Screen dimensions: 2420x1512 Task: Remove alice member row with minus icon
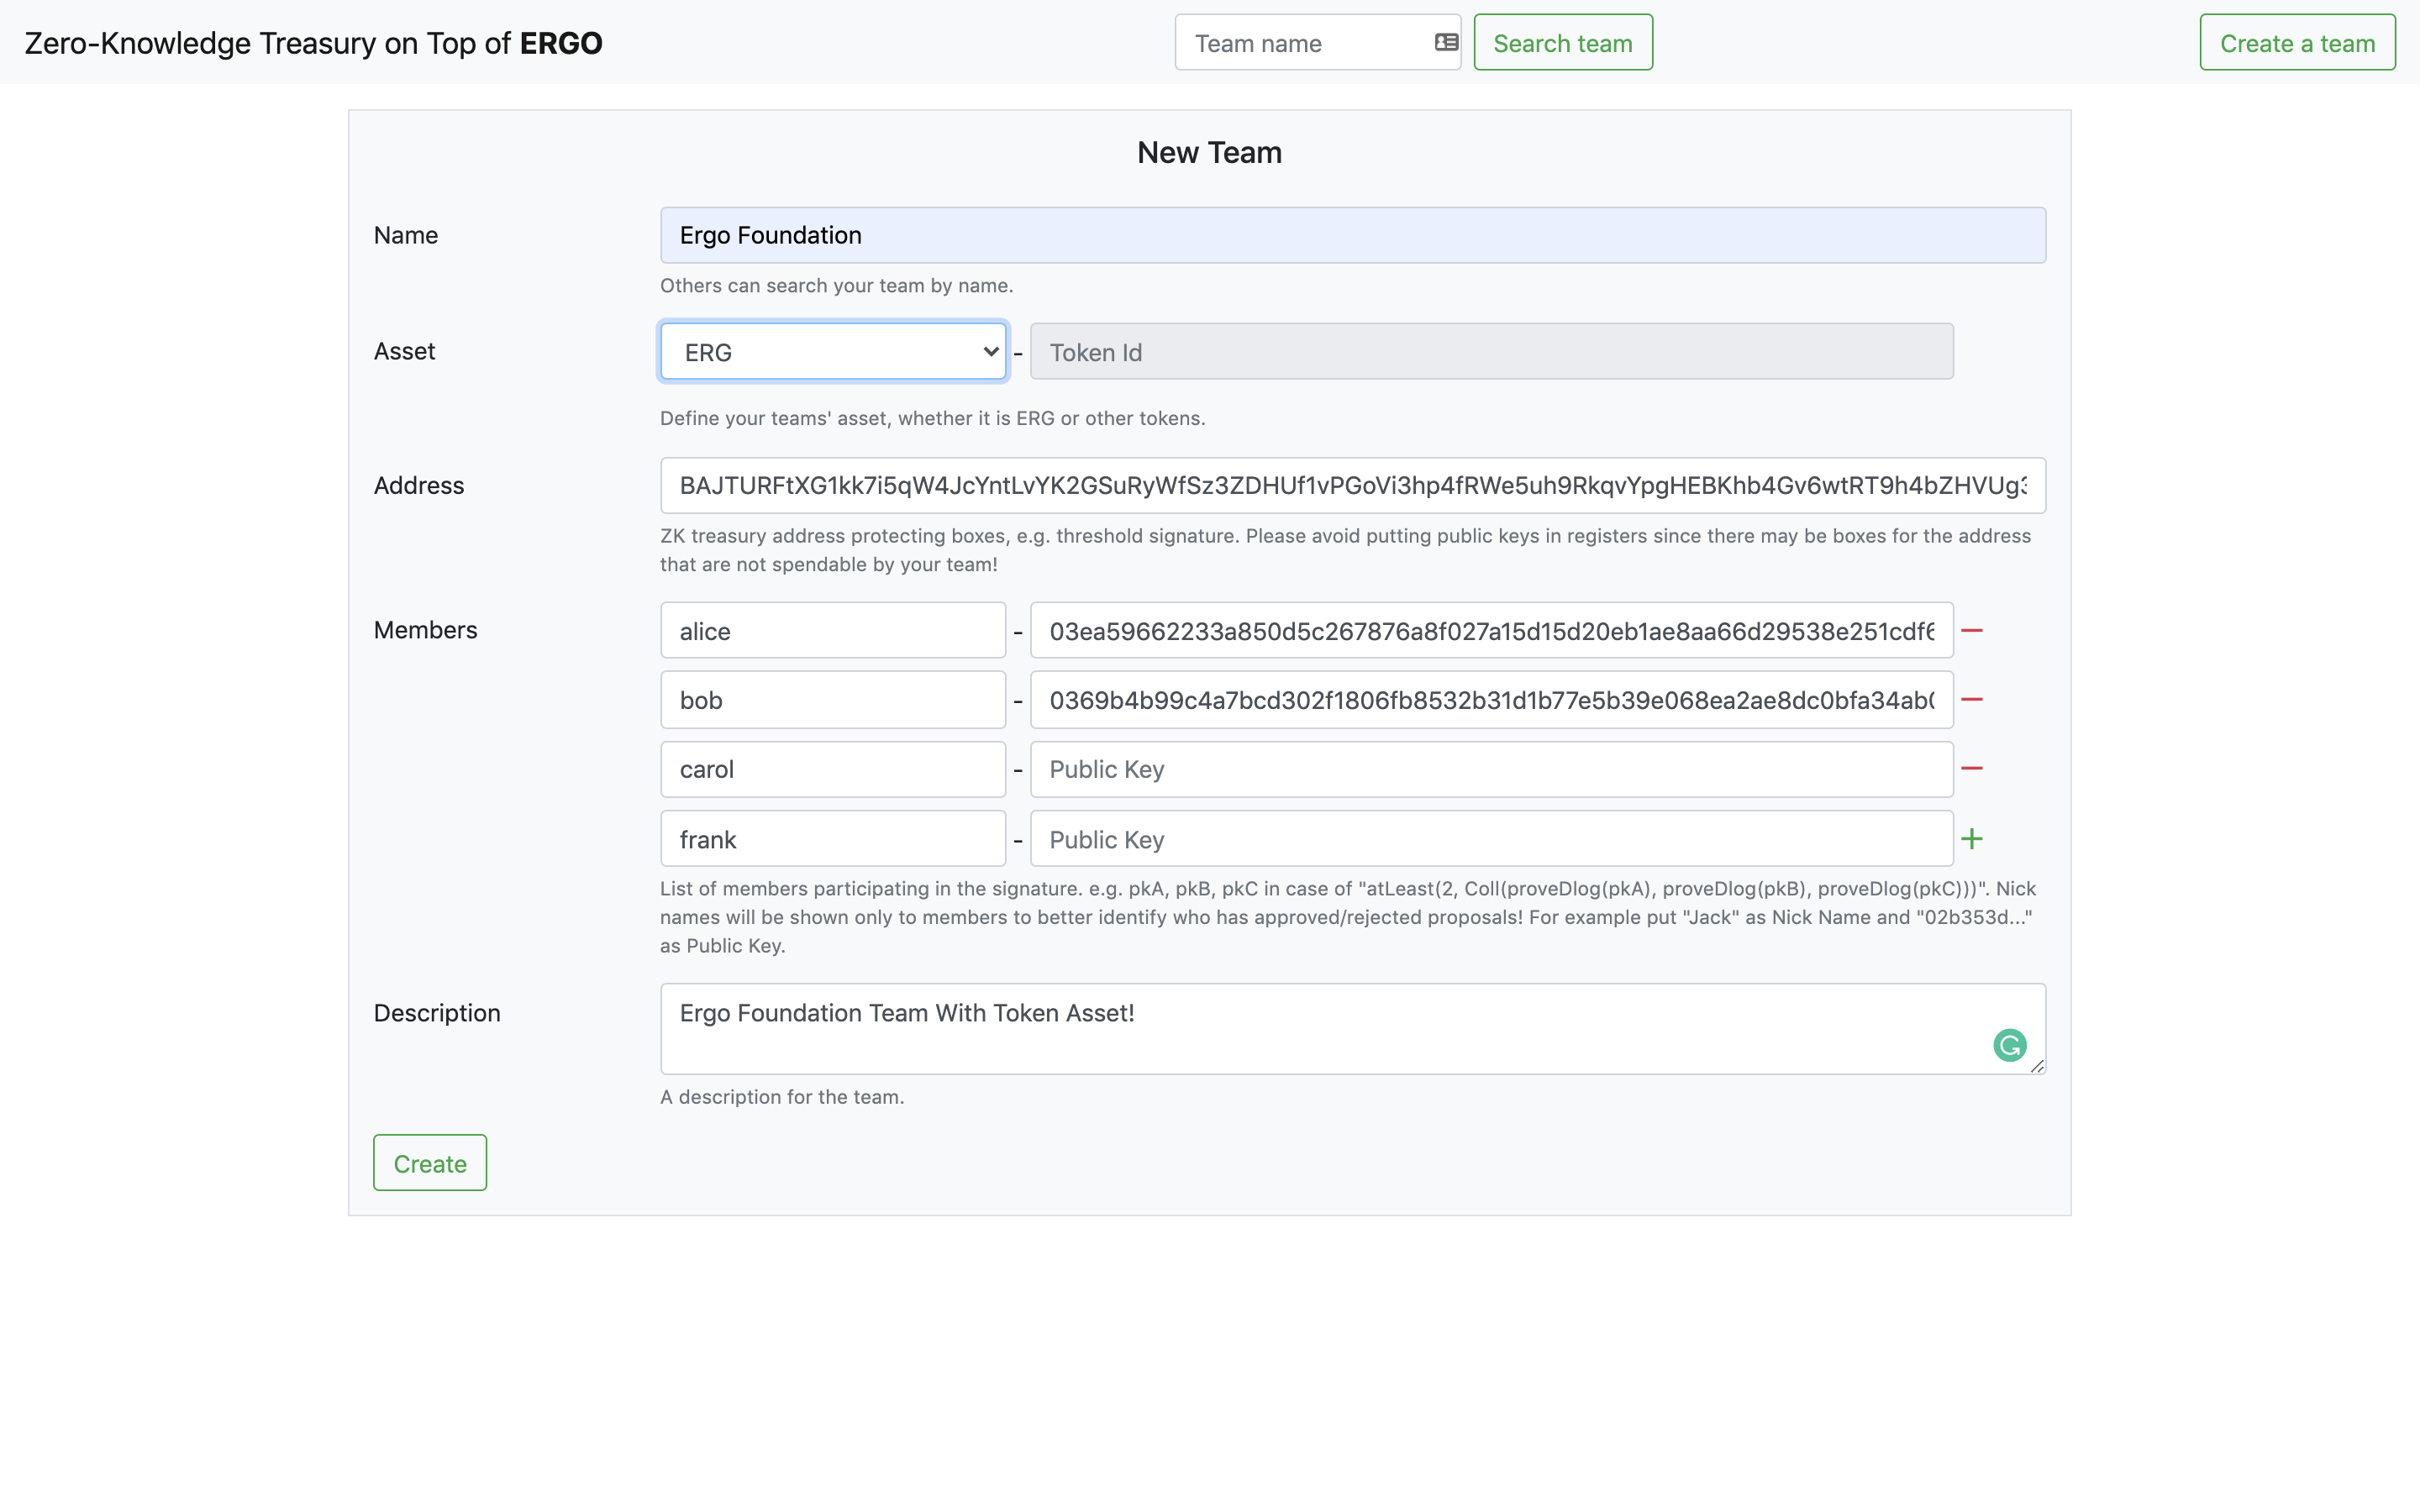[1971, 631]
